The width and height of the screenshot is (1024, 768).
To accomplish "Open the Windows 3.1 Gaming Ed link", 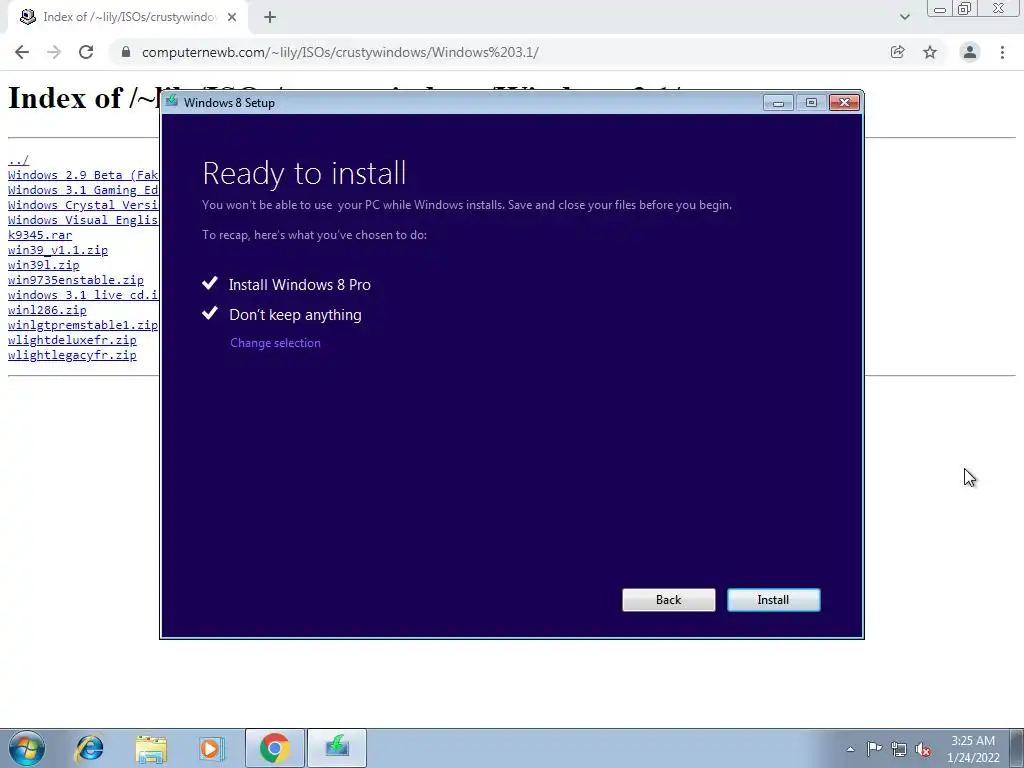I will coord(83,190).
